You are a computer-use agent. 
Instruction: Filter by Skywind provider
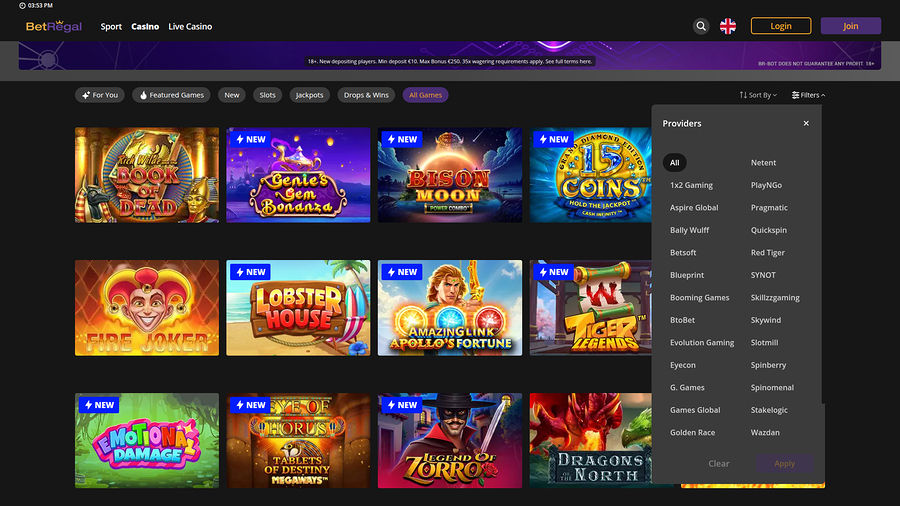click(766, 320)
